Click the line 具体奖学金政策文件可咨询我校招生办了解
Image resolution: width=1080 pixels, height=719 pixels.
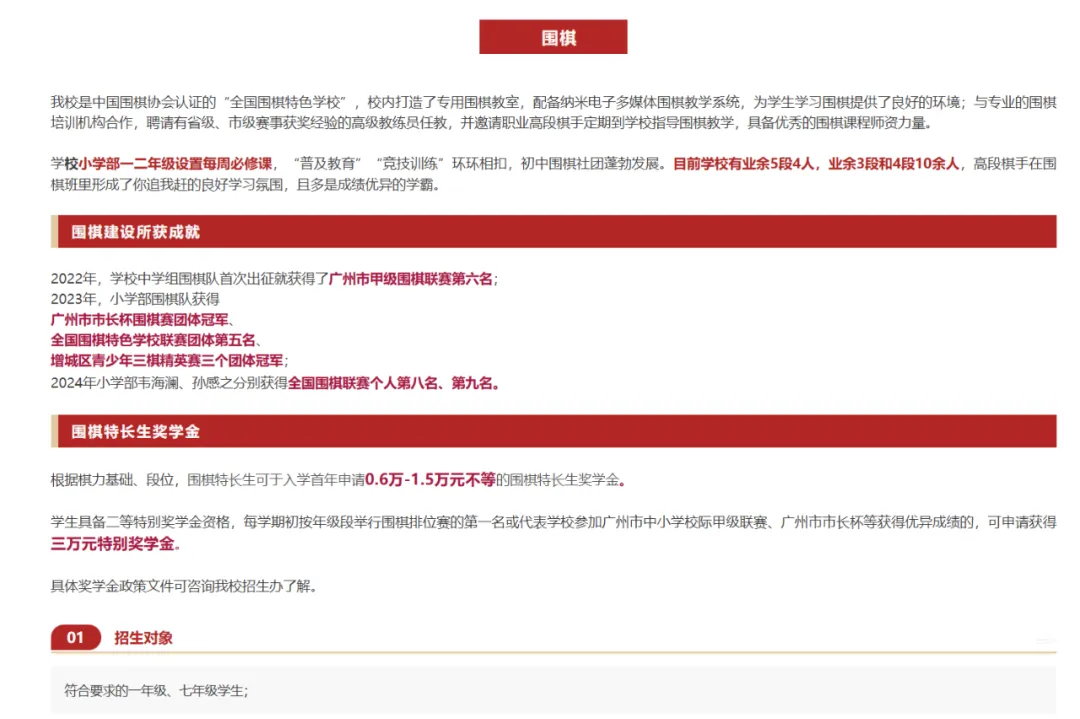(x=183, y=586)
